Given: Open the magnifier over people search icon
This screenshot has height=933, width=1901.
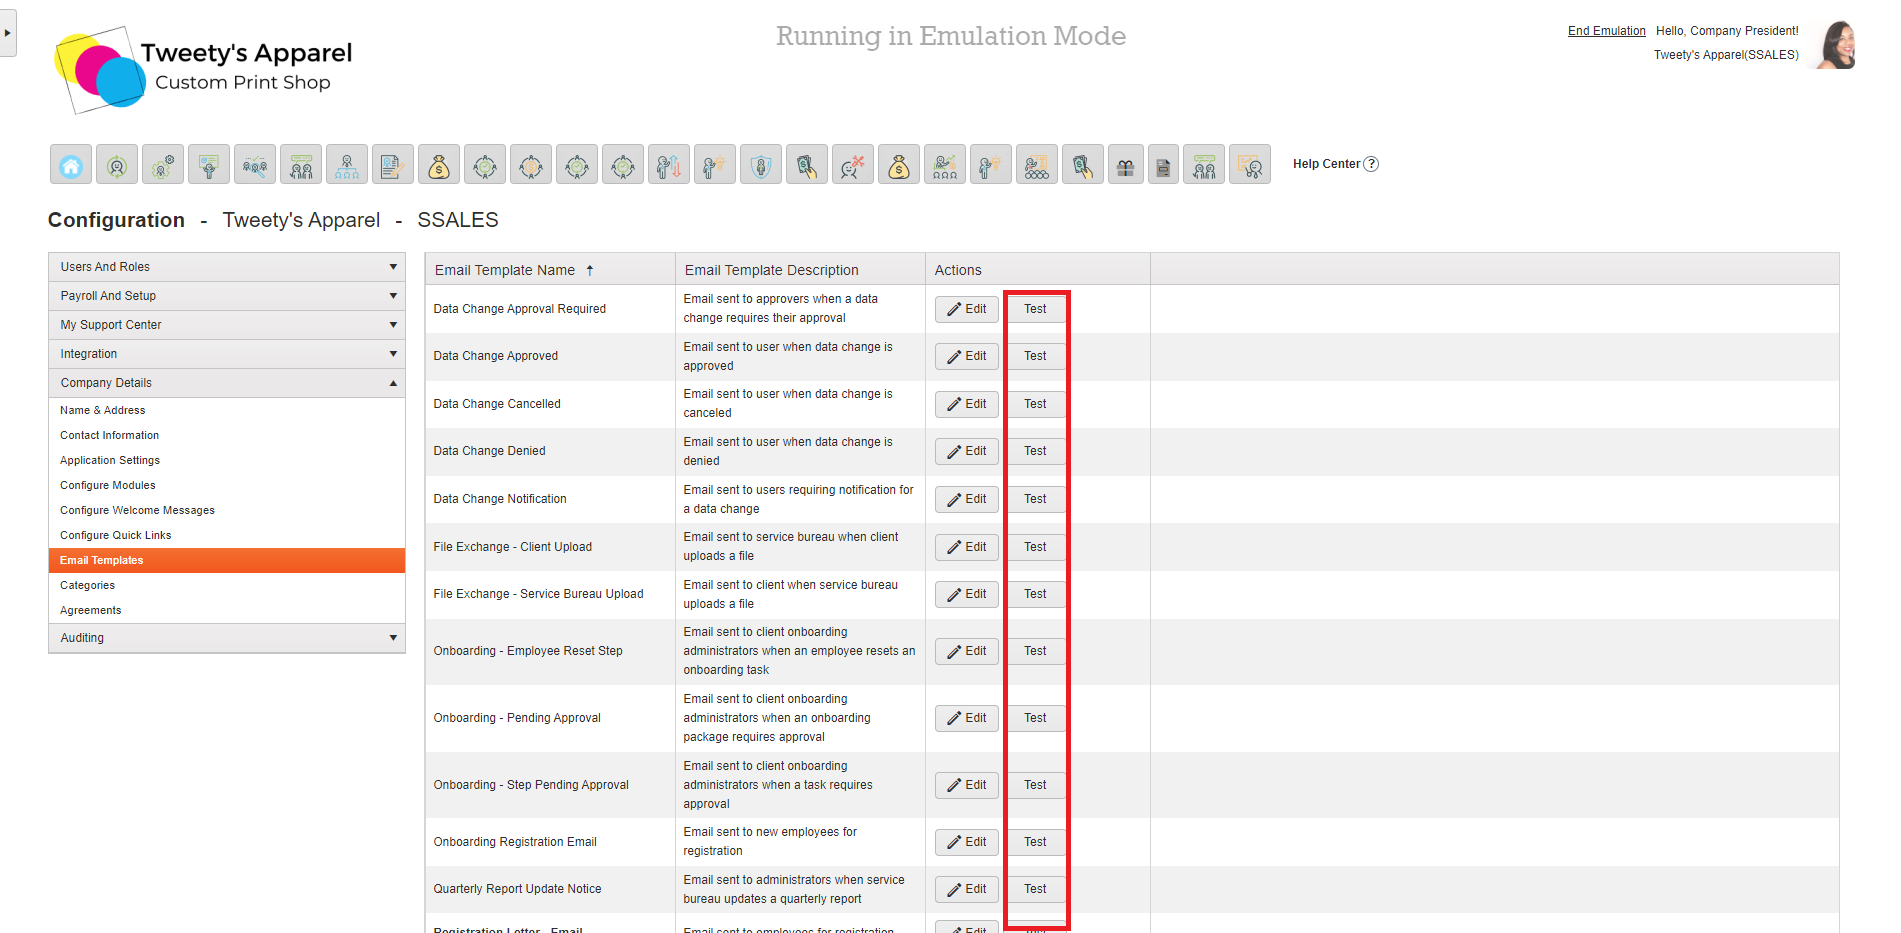Looking at the screenshot, I should click(x=255, y=164).
